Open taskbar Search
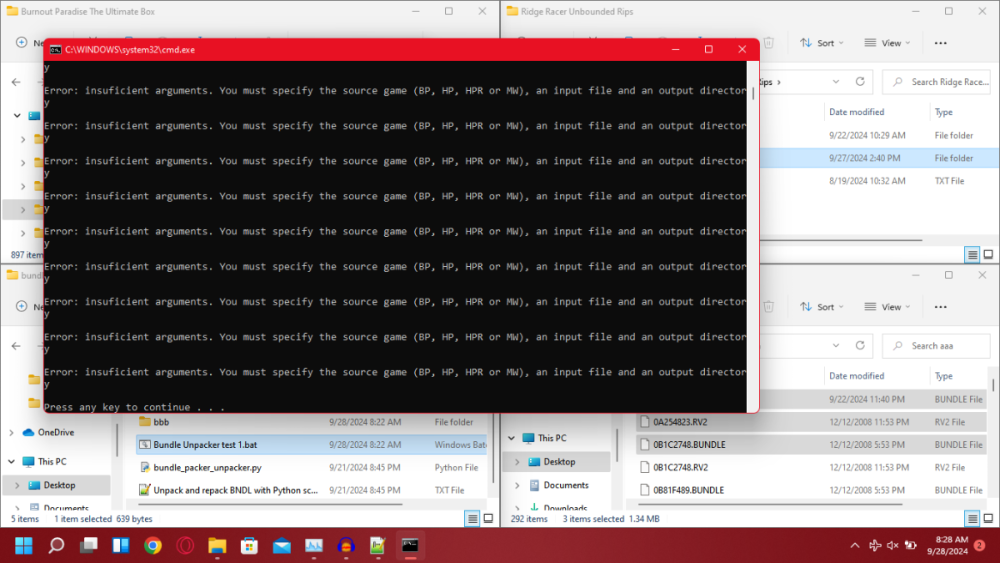1000x563 pixels. coord(56,546)
